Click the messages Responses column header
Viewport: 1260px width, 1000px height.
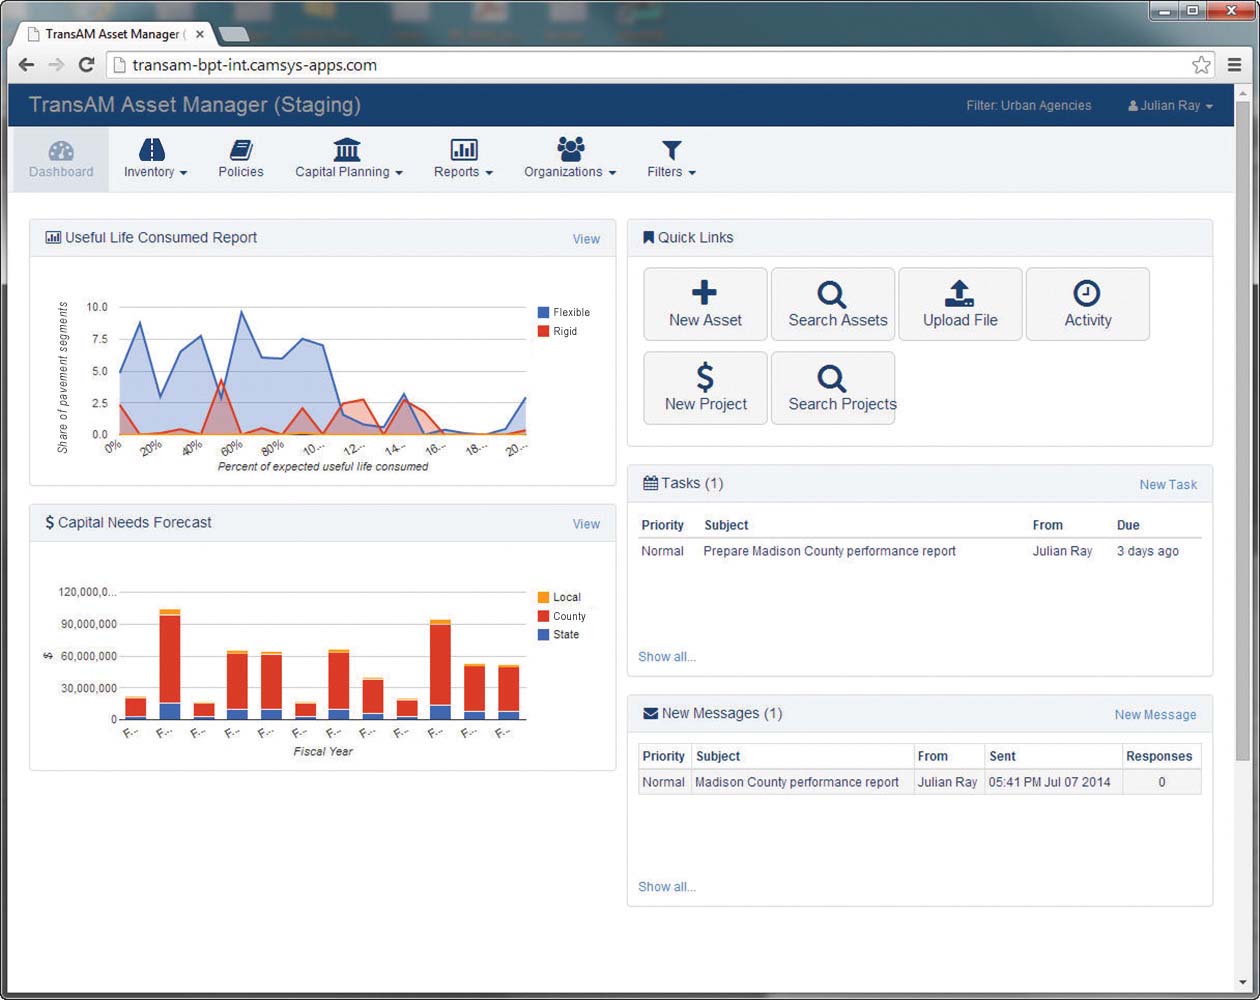[1159, 756]
